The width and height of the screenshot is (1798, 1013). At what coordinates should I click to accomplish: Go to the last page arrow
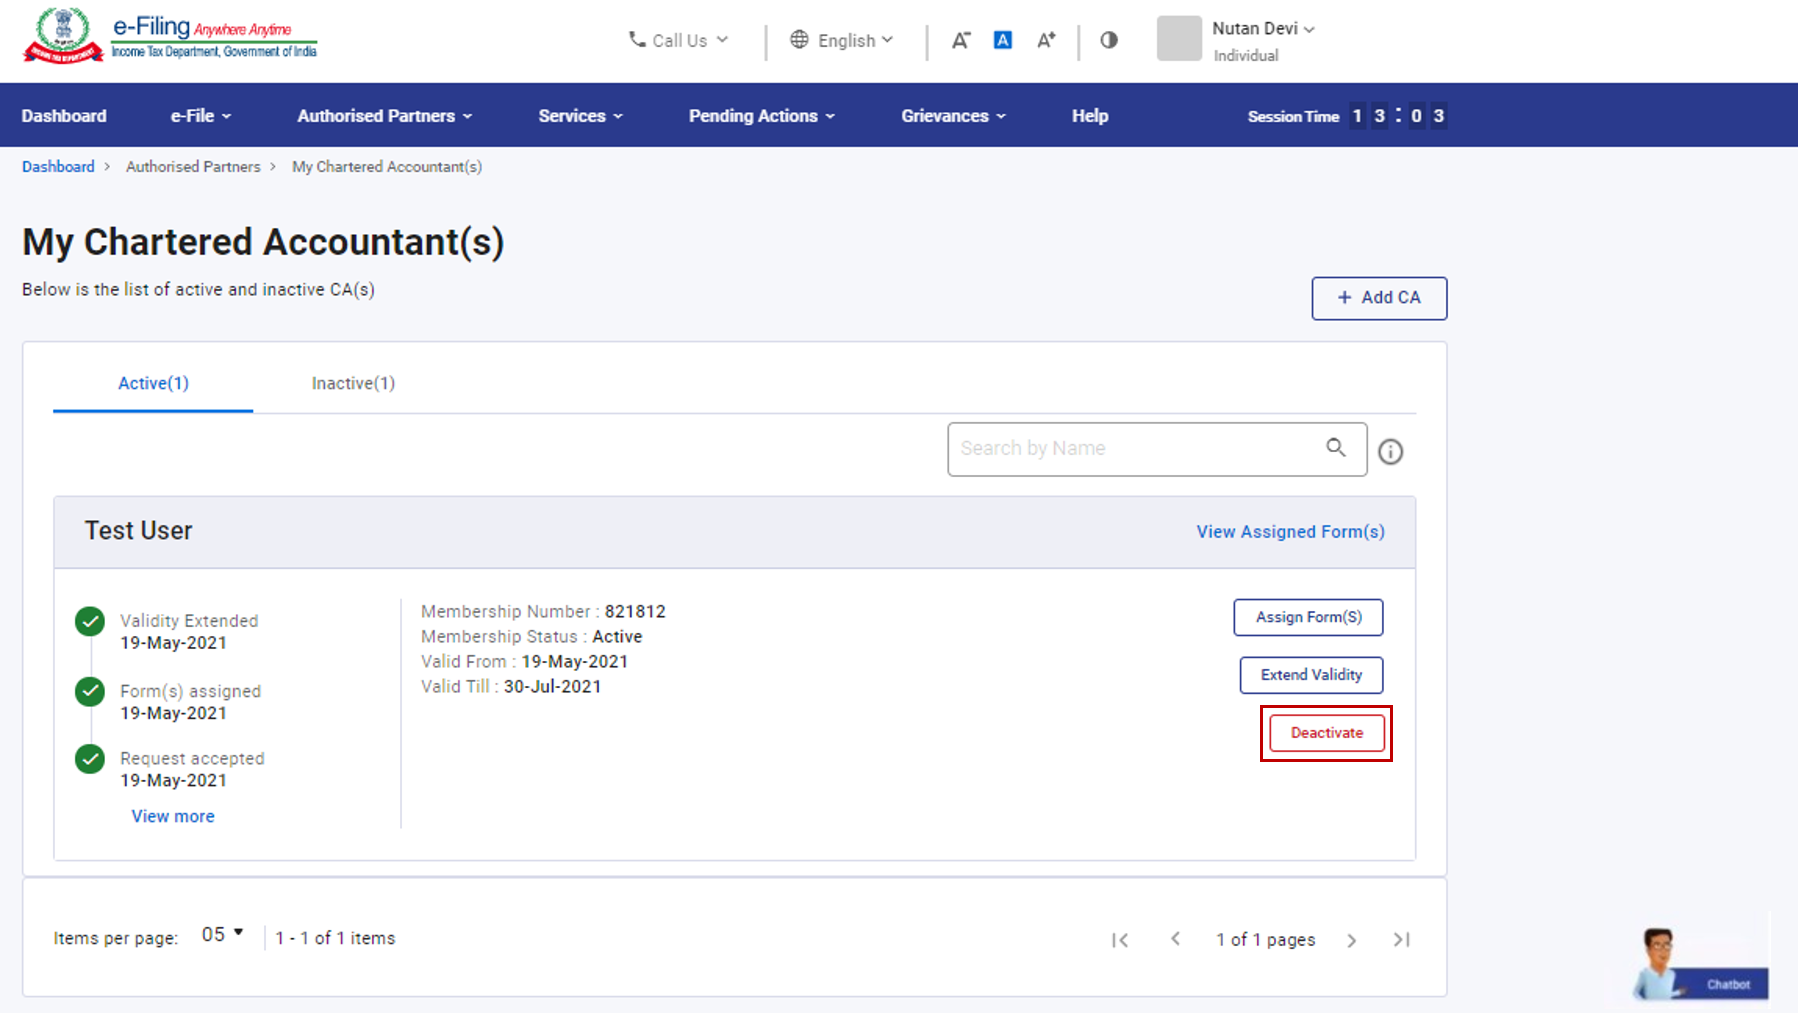(1402, 940)
